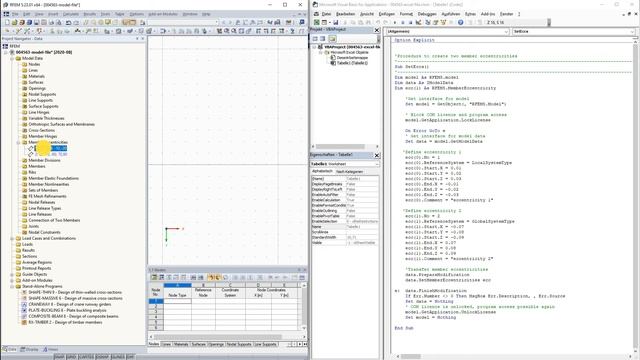
Task: Close the VBA Project panel
Action: tap(377, 30)
